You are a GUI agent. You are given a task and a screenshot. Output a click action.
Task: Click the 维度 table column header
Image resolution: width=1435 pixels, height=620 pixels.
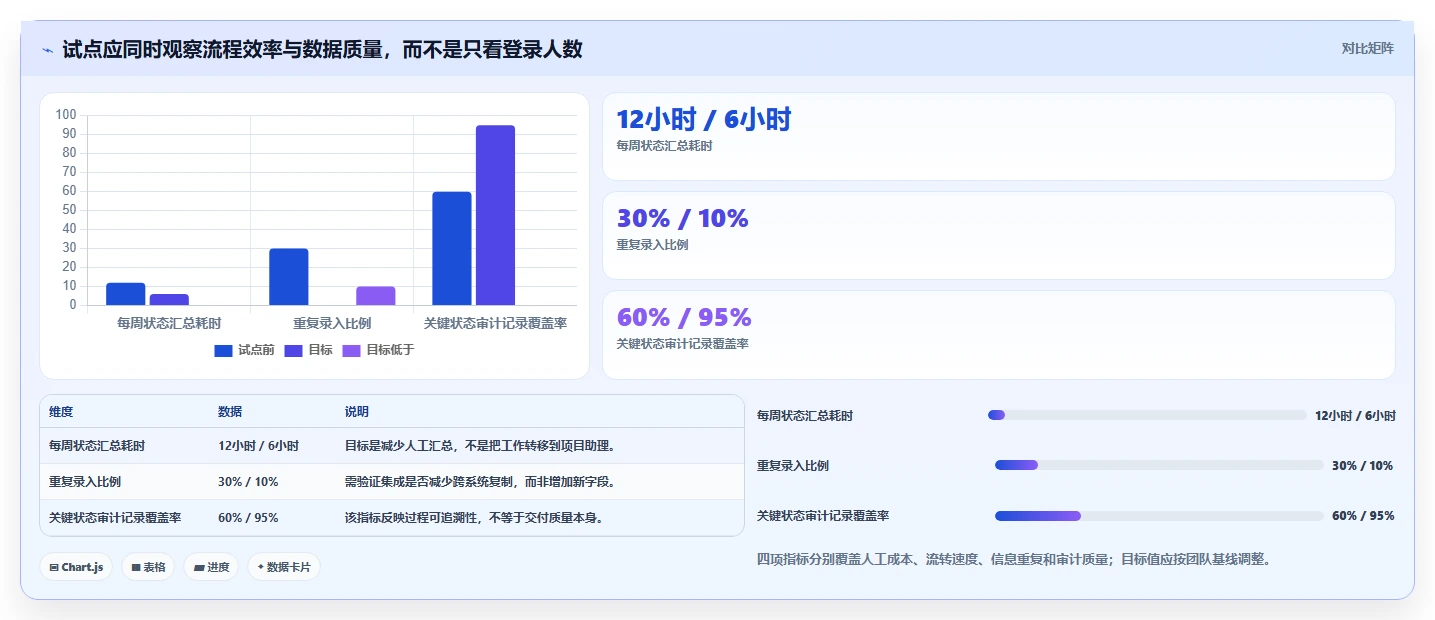(61, 412)
